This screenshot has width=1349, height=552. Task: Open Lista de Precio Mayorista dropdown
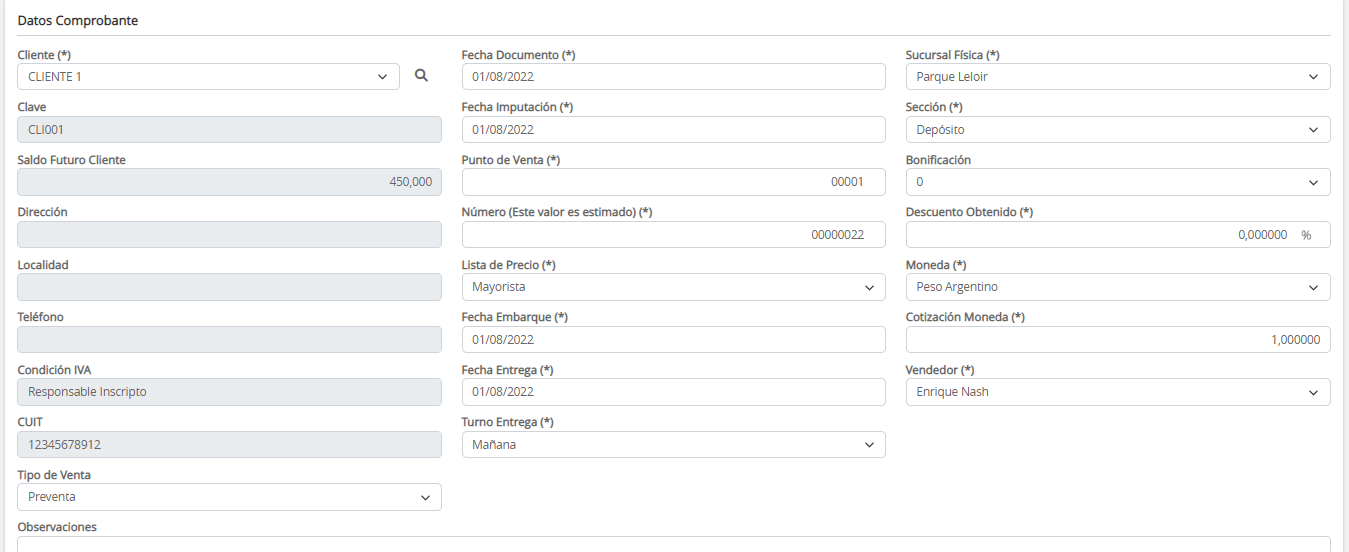click(673, 287)
